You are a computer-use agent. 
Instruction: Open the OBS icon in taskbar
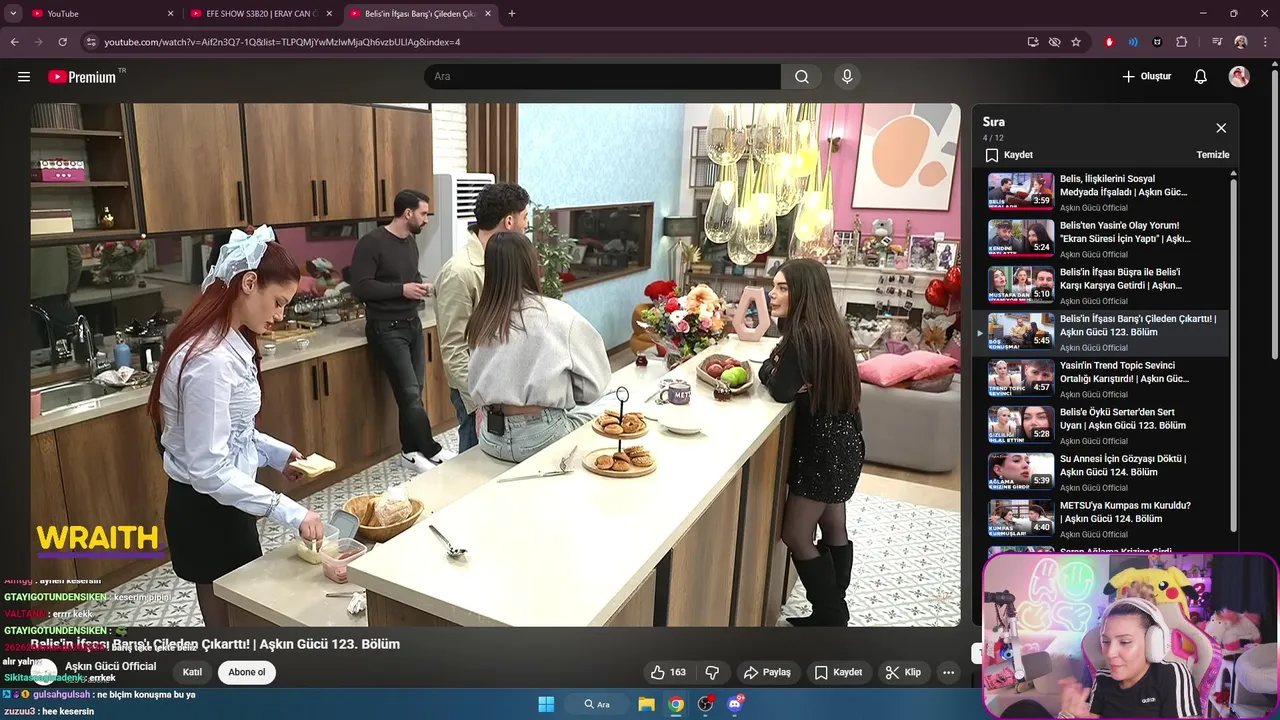(706, 704)
